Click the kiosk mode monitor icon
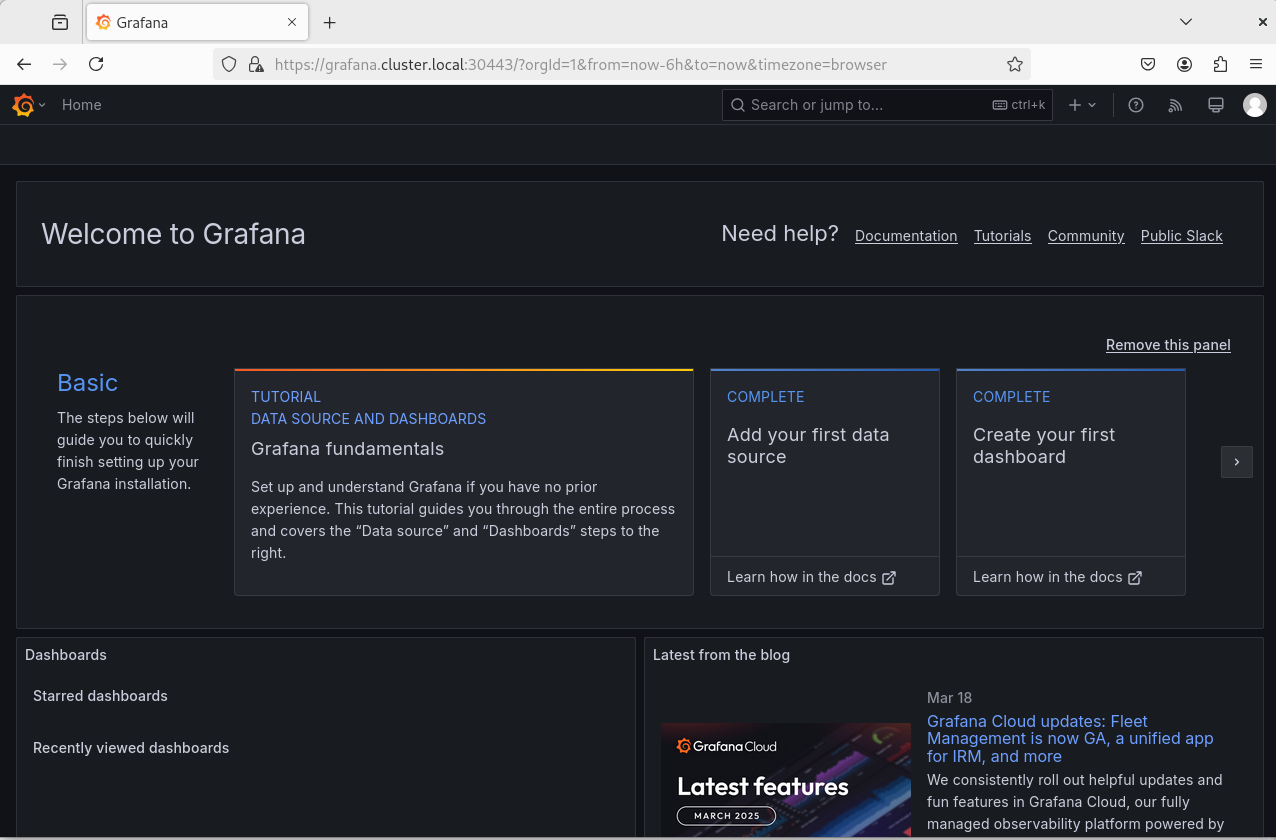The height and width of the screenshot is (840, 1276). 1215,105
